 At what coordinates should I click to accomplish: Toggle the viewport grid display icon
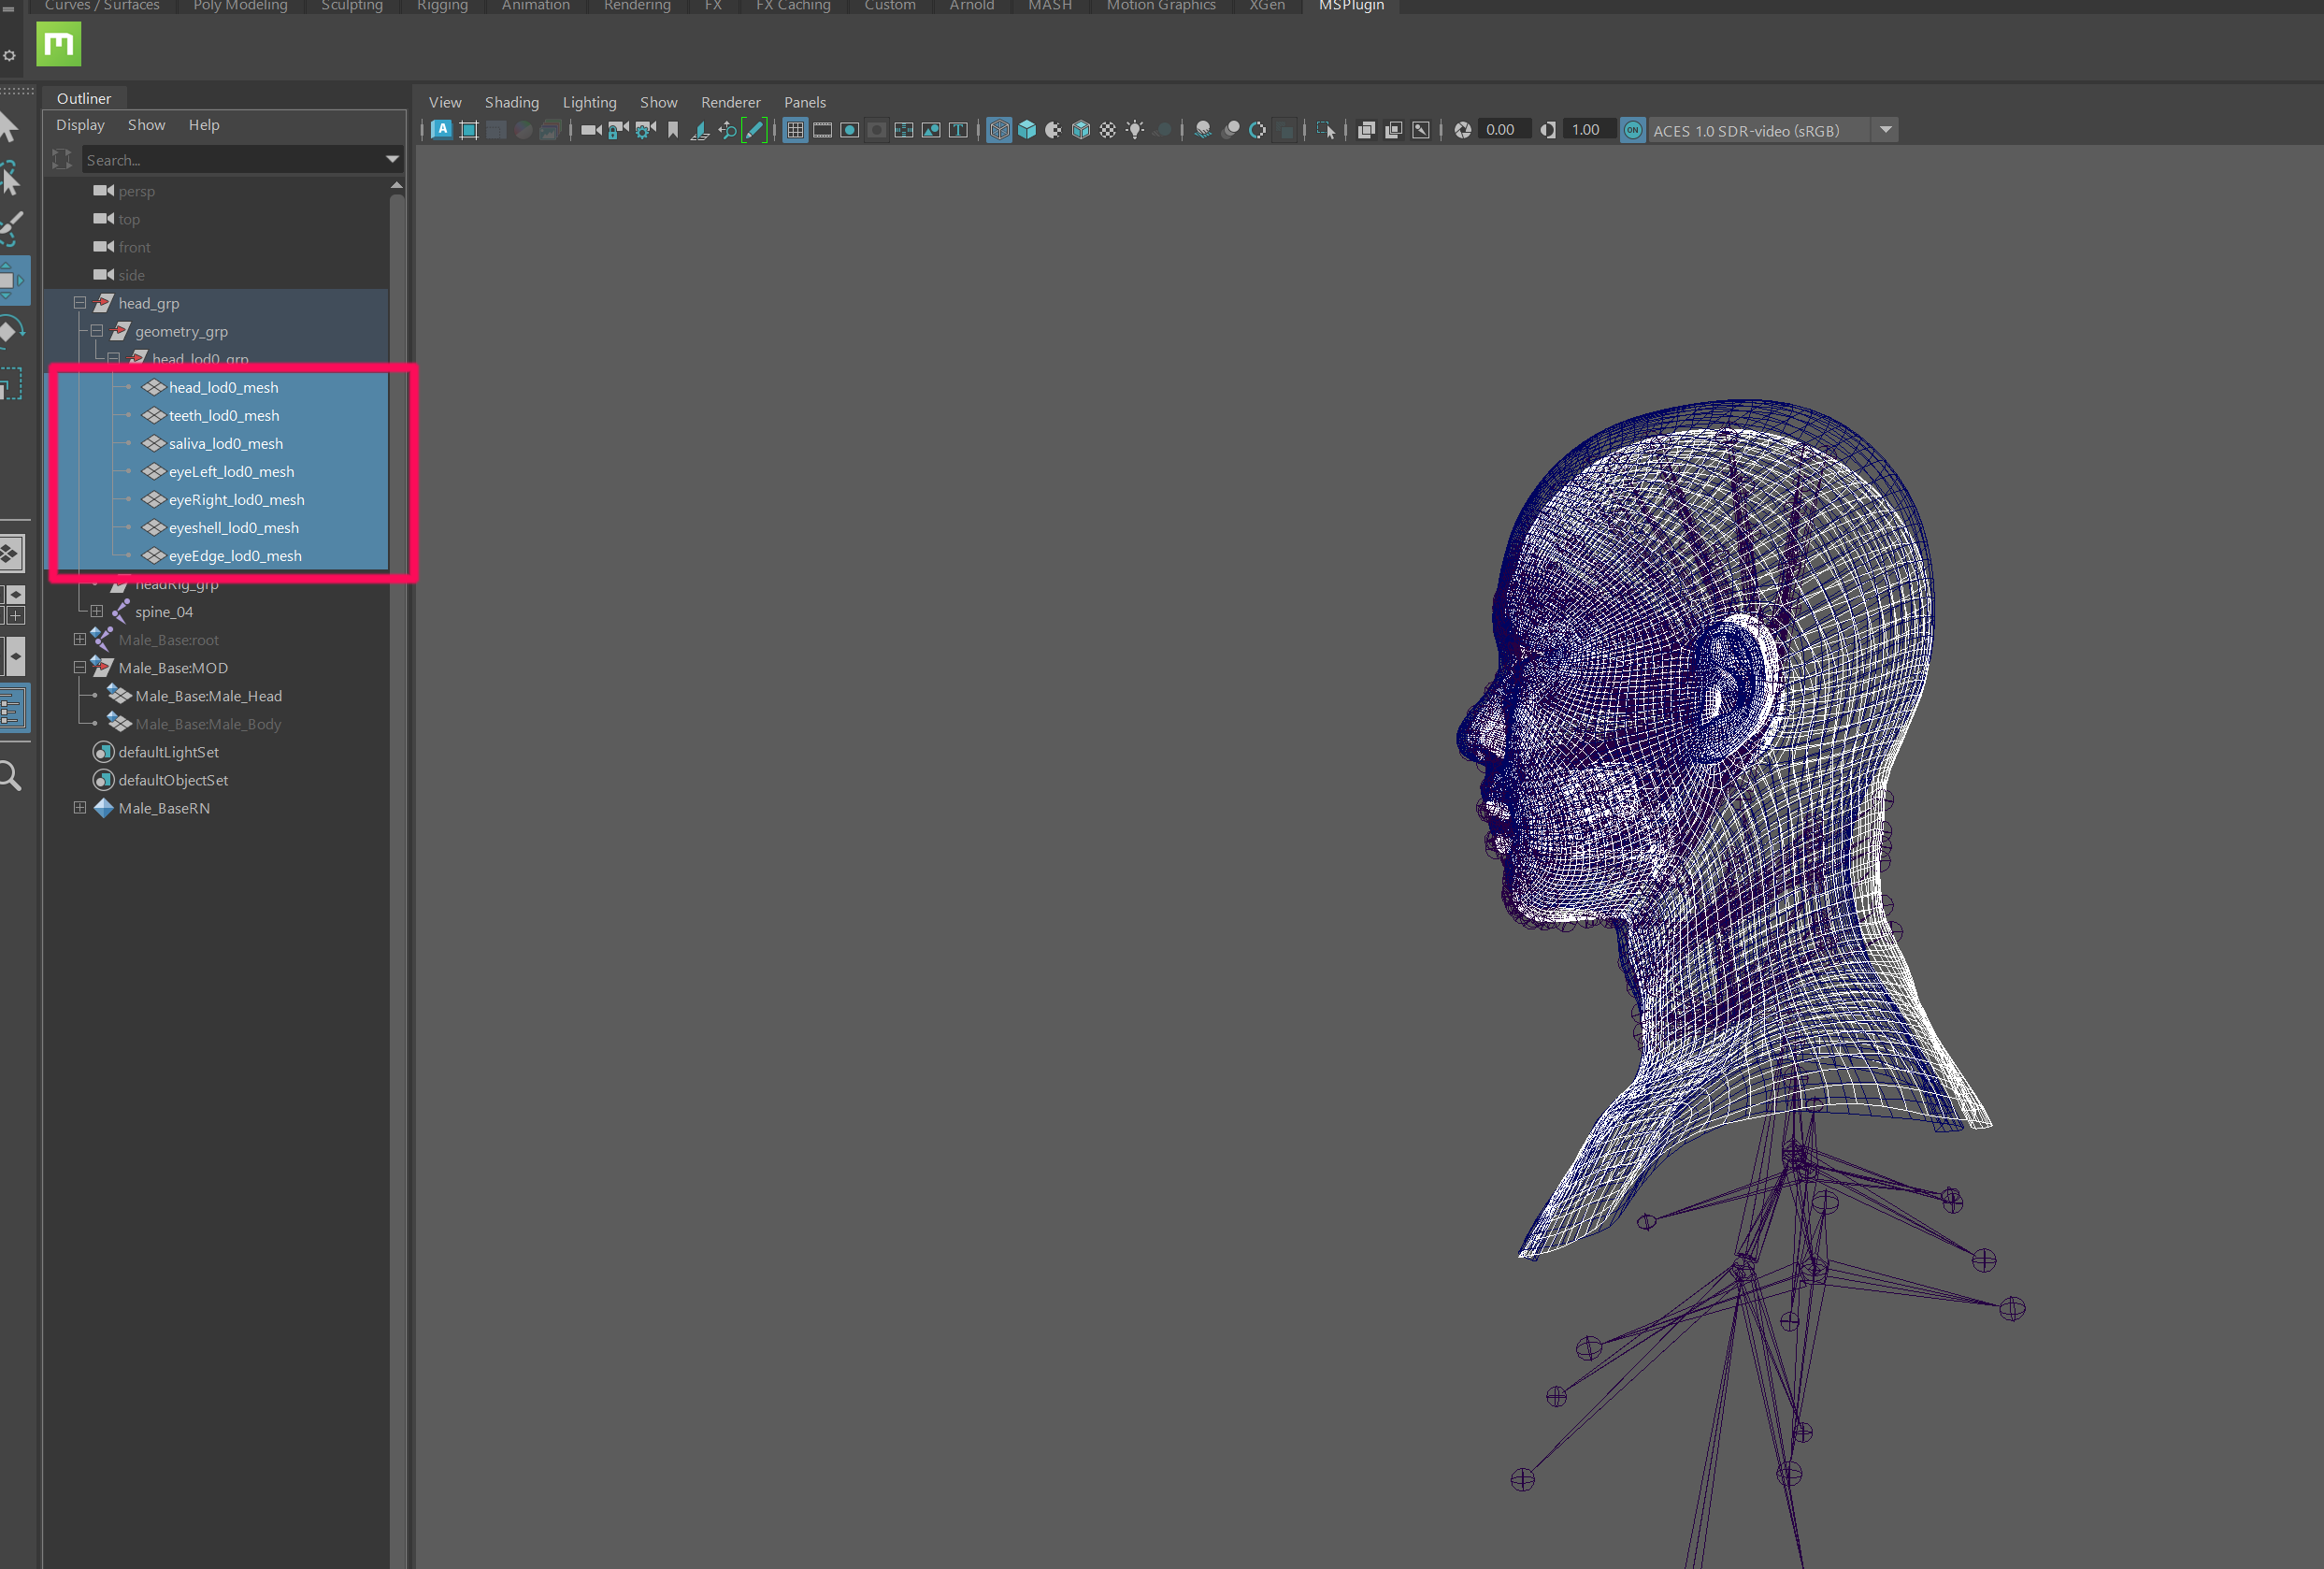tap(795, 130)
